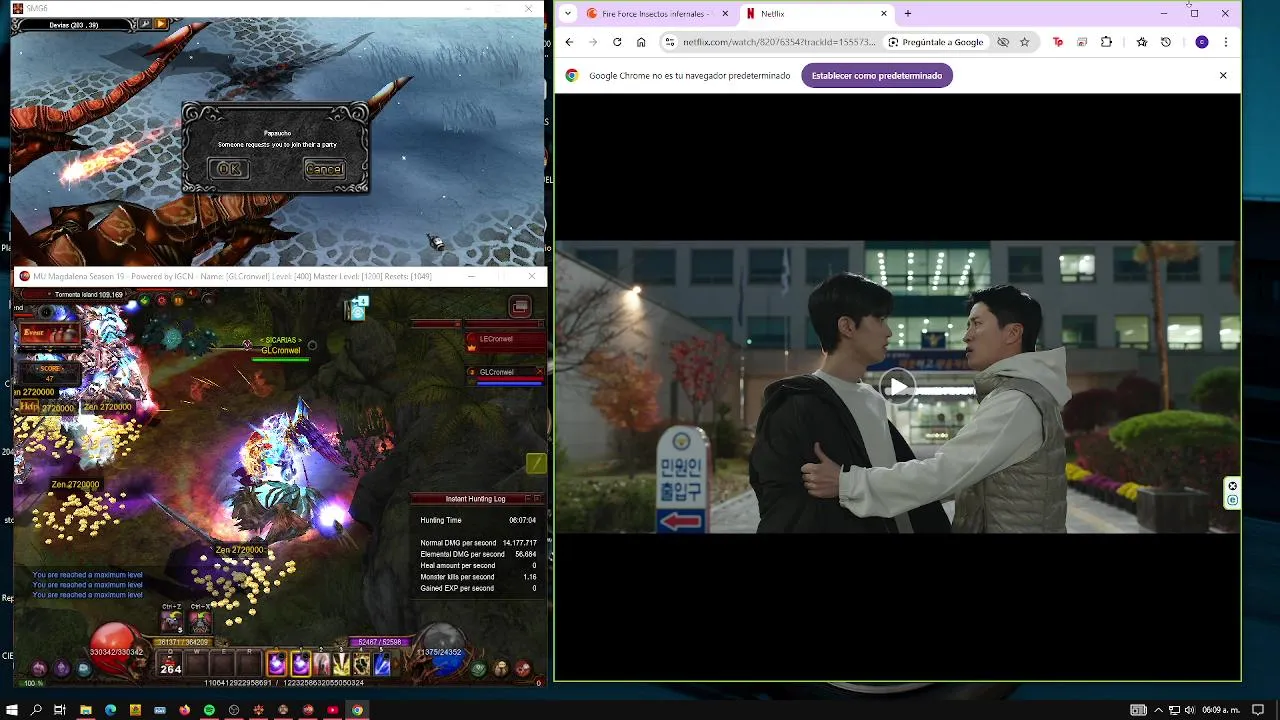Screen dimensions: 1280x720
Task: Reload the Netflix page
Action: (617, 42)
